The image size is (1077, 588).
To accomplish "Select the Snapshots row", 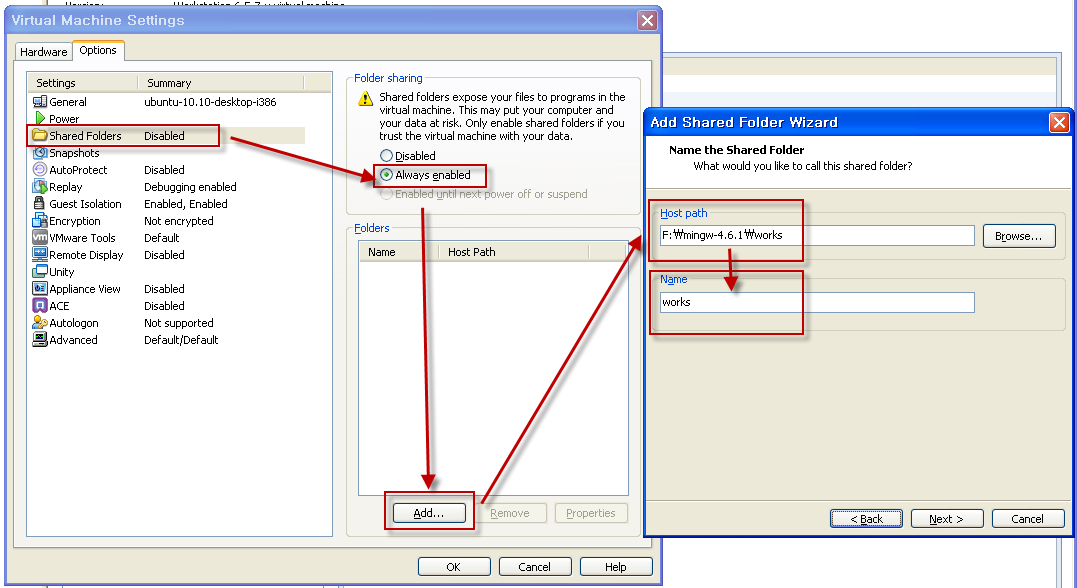I will tap(167, 152).
